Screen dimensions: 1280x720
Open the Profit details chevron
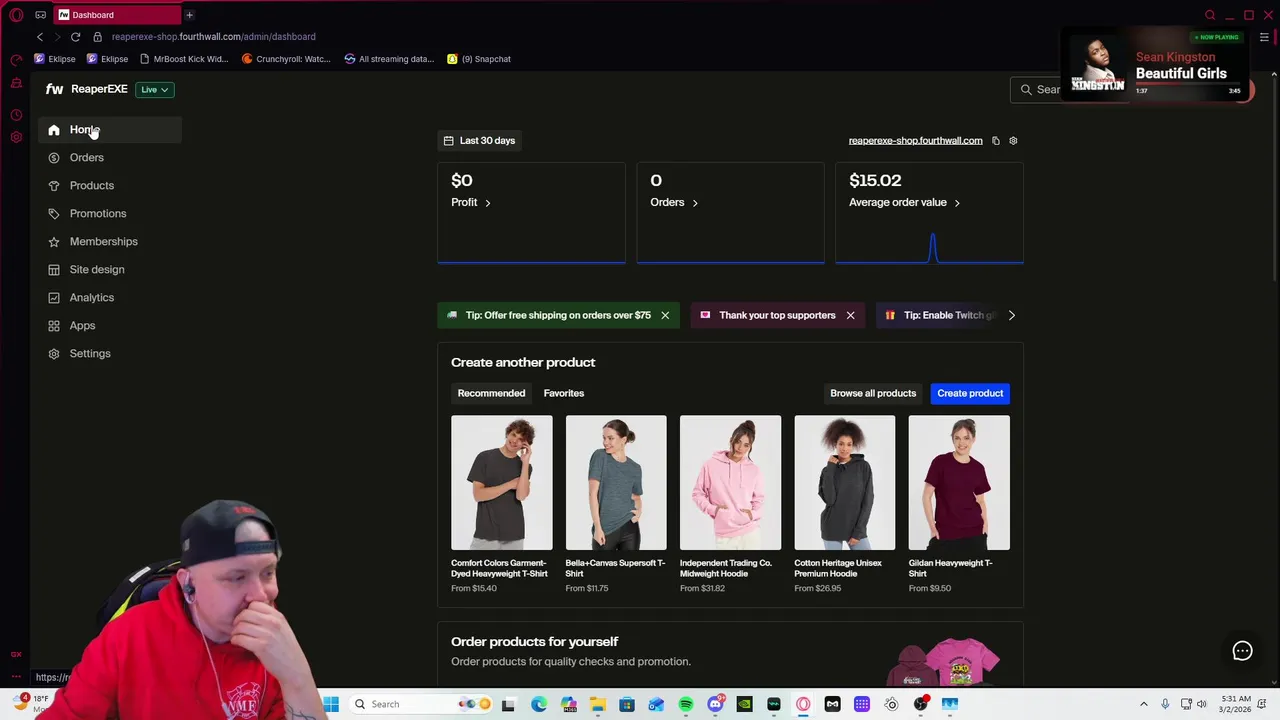pos(488,203)
